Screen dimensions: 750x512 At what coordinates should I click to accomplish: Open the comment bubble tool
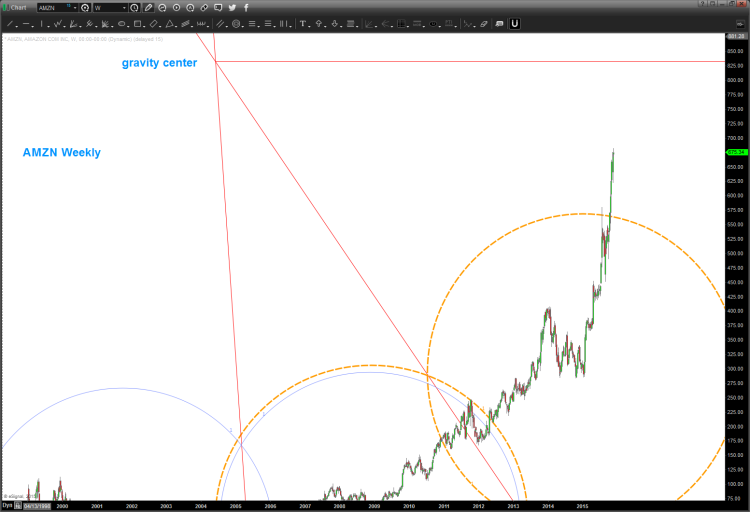[x=499, y=23]
